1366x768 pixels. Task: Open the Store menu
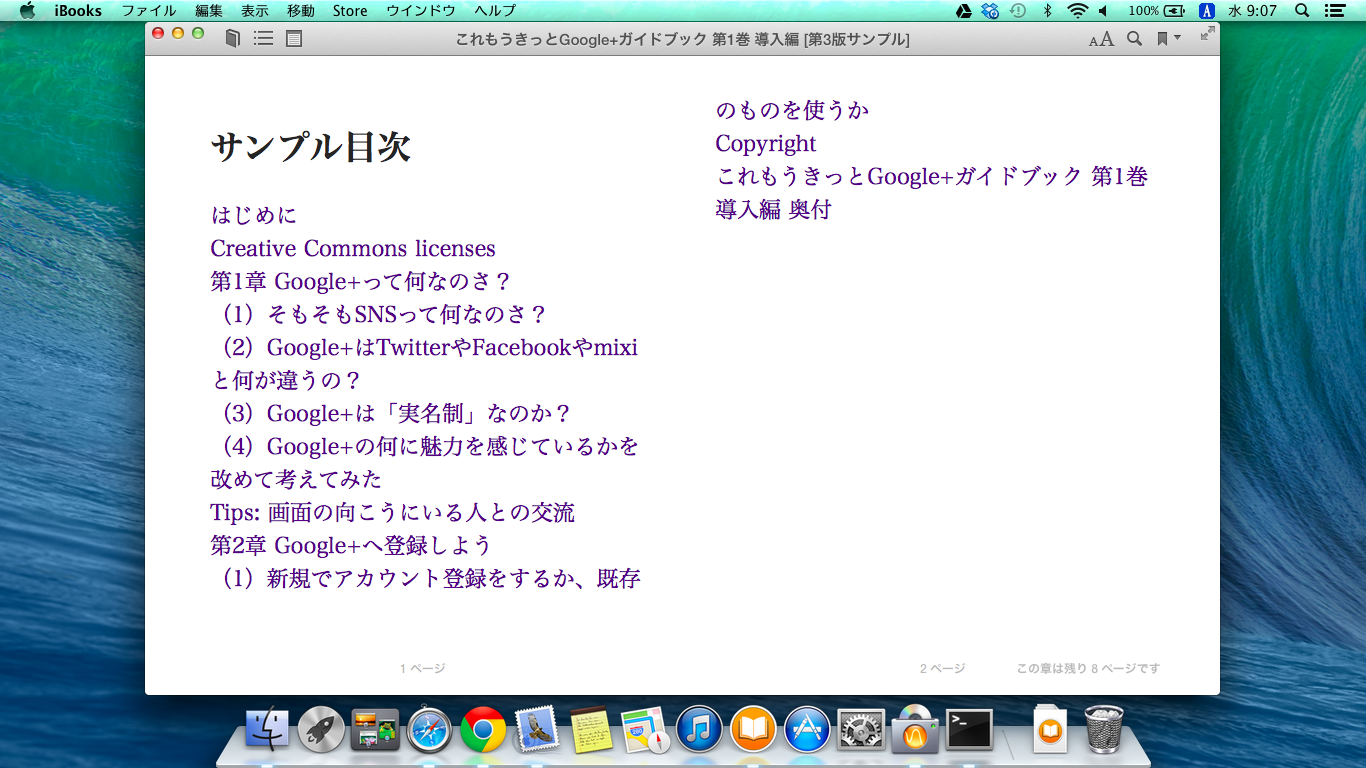[350, 11]
